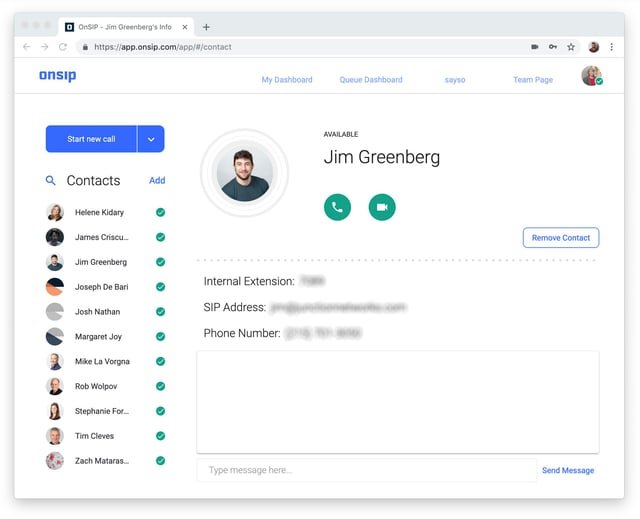Image resolution: width=640 pixels, height=519 pixels.
Task: Click the Remove Contact button
Action: 560,238
